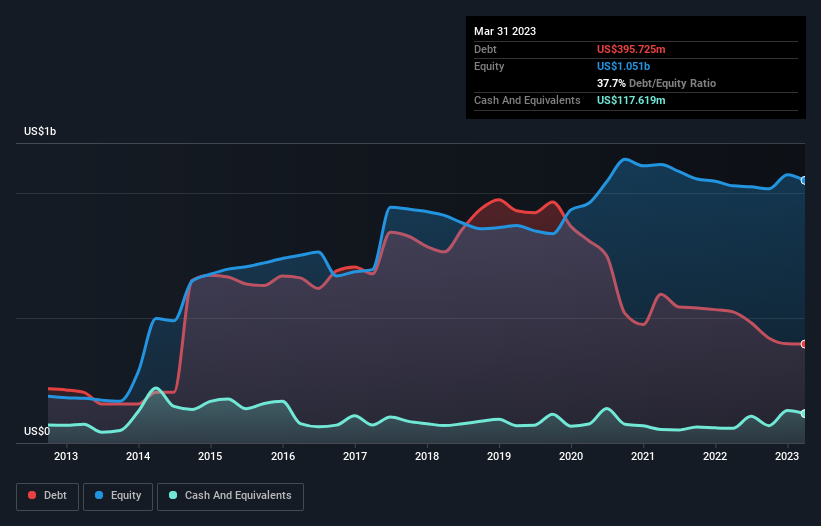Click the 2022 x-axis label
The image size is (821, 526).
click(715, 456)
